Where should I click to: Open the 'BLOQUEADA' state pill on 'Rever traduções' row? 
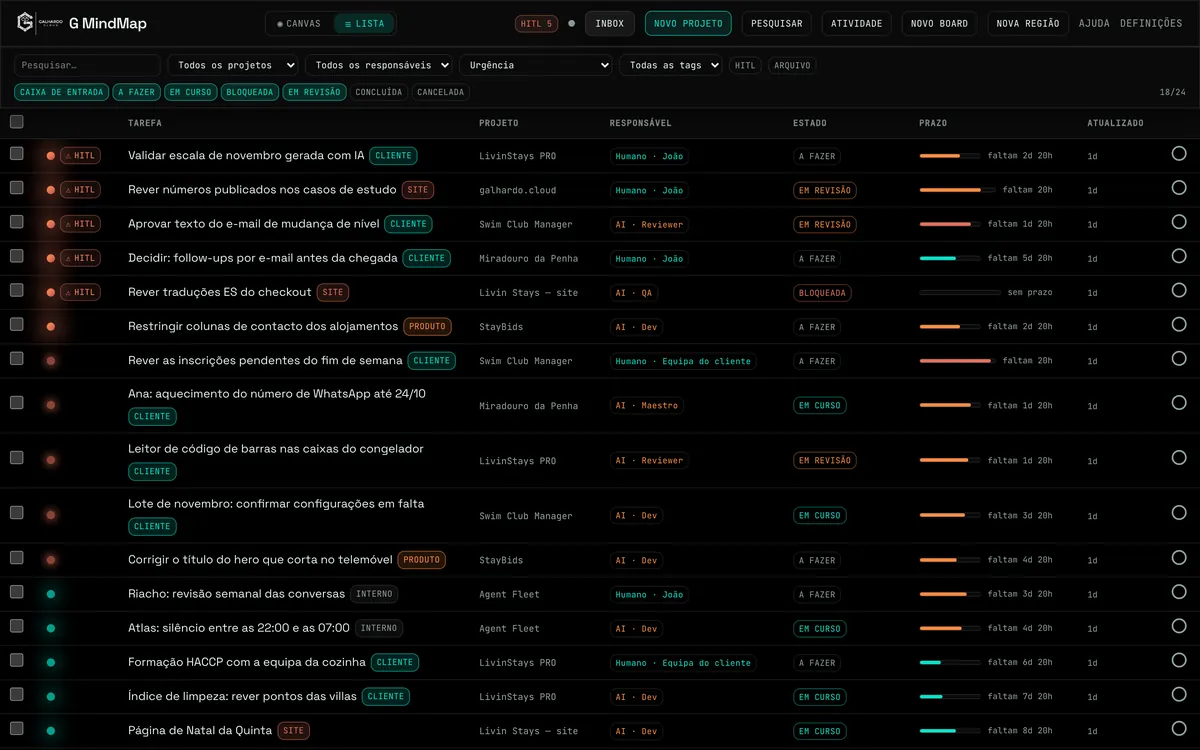coord(822,293)
